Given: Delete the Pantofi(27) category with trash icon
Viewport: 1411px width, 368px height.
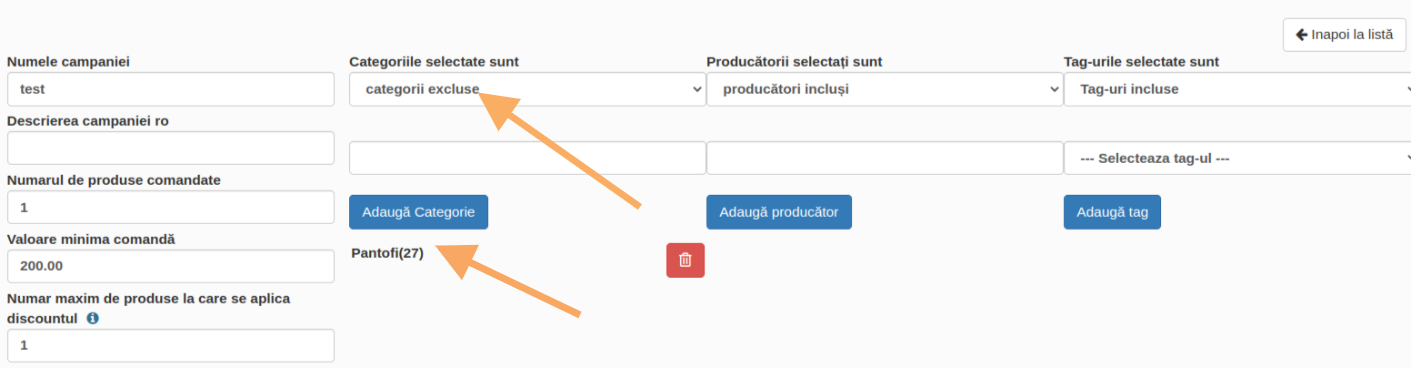Looking at the screenshot, I should [685, 260].
